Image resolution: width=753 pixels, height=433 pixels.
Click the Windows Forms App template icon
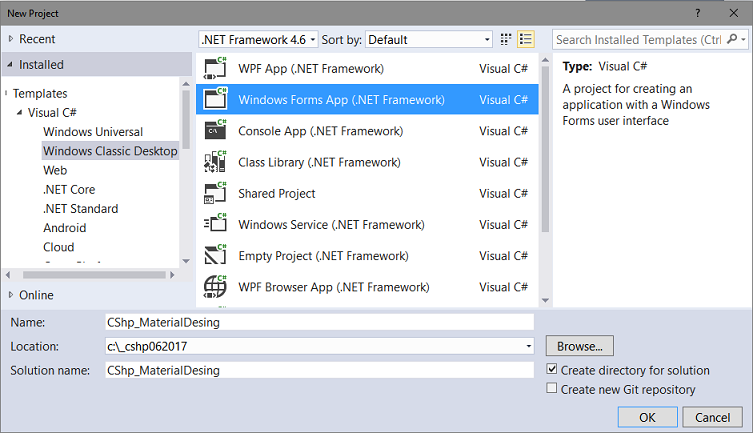(x=215, y=99)
